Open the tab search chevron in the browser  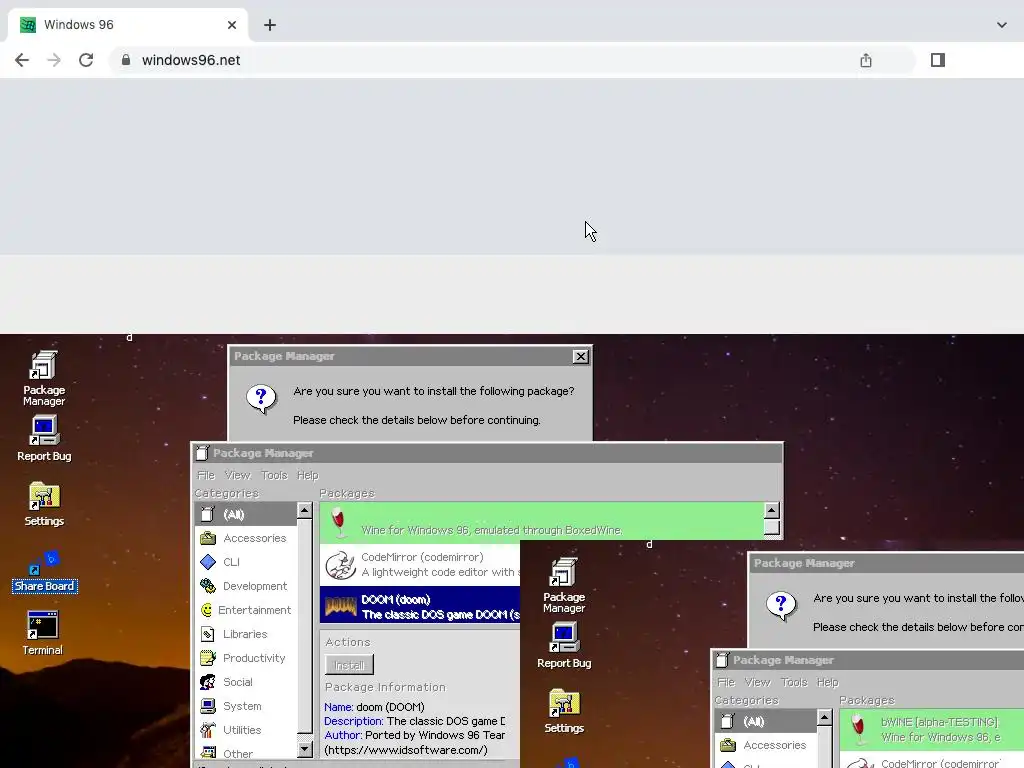pyautogui.click(x=1002, y=25)
